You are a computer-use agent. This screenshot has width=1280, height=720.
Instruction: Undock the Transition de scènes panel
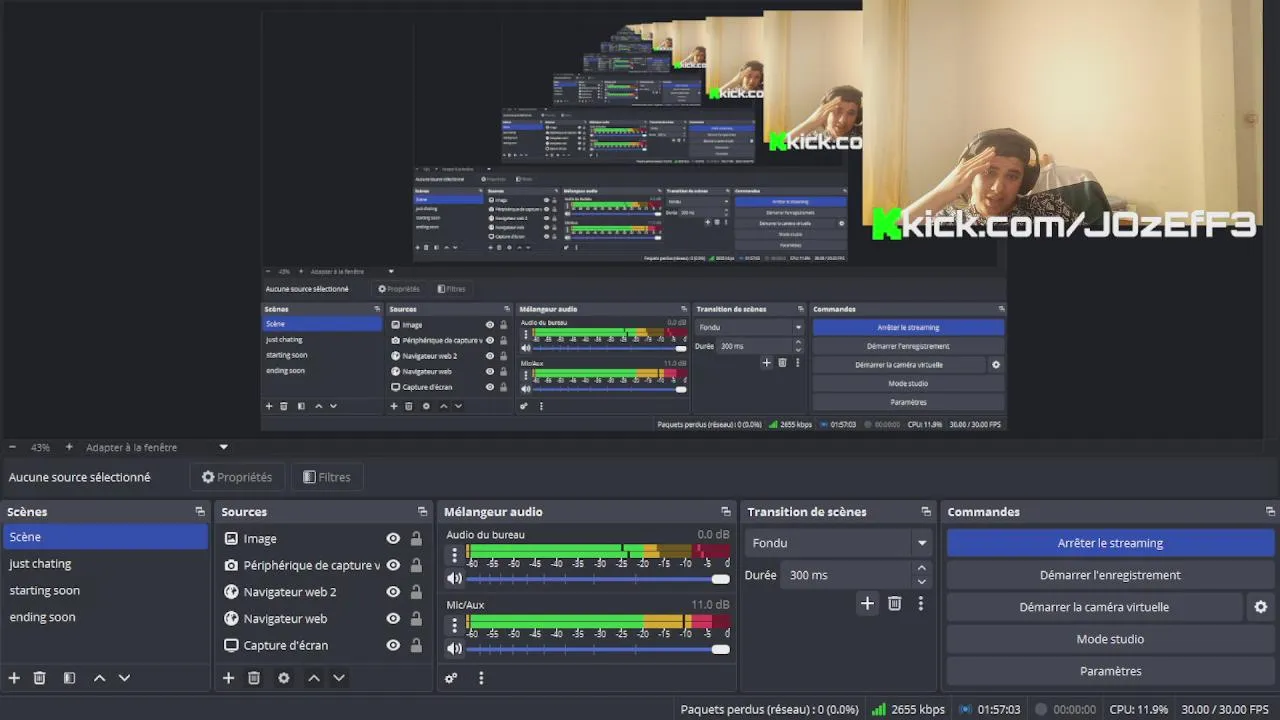click(926, 512)
